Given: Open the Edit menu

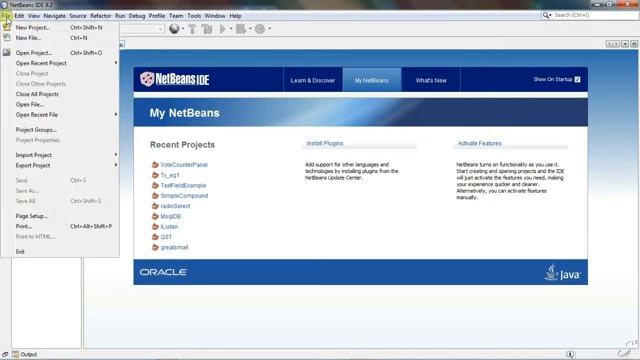Looking at the screenshot, I should point(19,16).
